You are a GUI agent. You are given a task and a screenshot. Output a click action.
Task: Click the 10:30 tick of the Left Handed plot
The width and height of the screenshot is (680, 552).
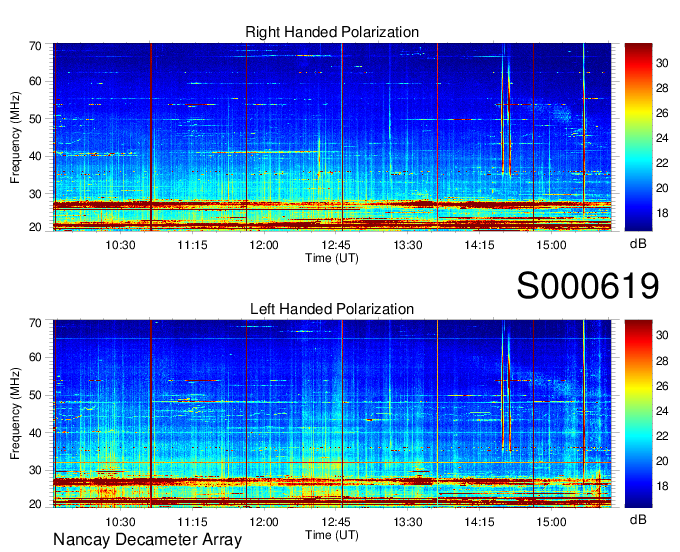(x=121, y=522)
